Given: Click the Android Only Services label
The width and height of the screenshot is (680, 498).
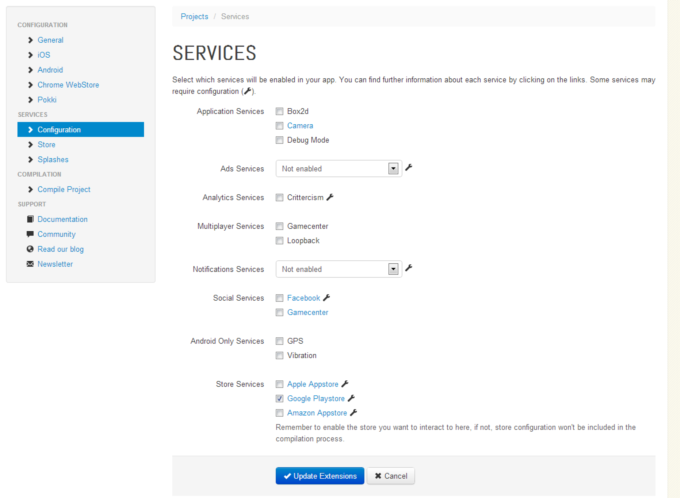Looking at the screenshot, I should [227, 341].
